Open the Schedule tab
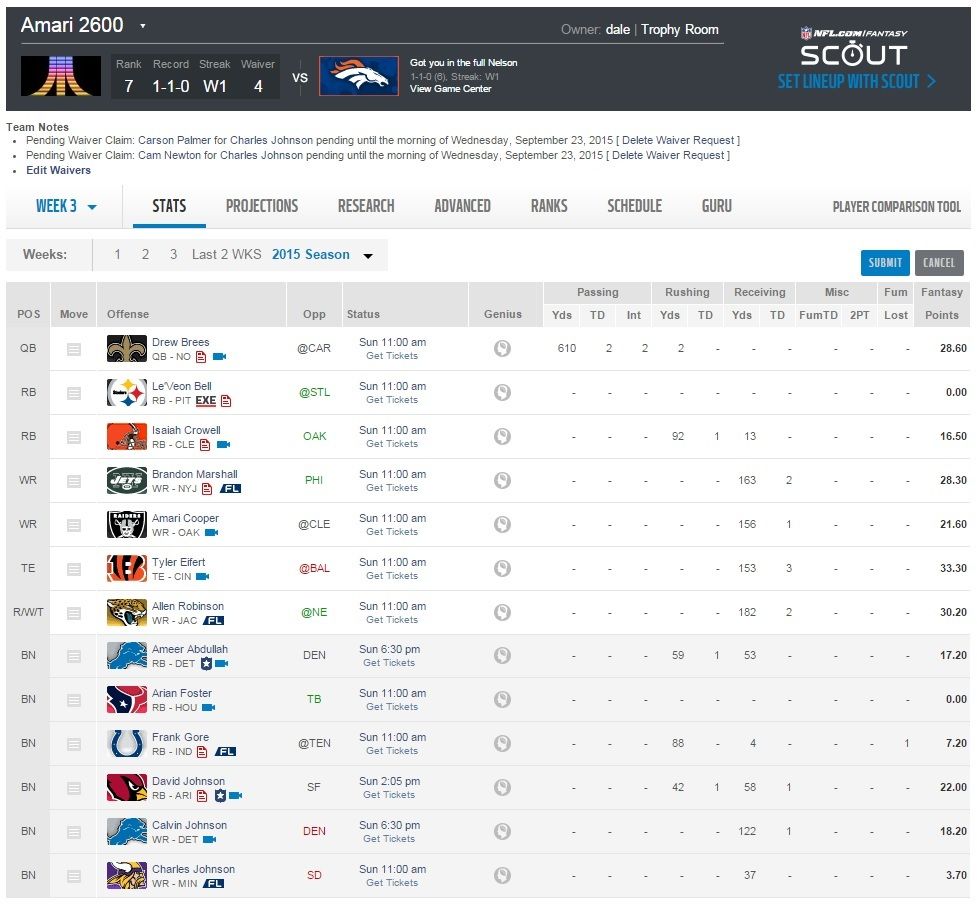977x905 pixels. [634, 206]
